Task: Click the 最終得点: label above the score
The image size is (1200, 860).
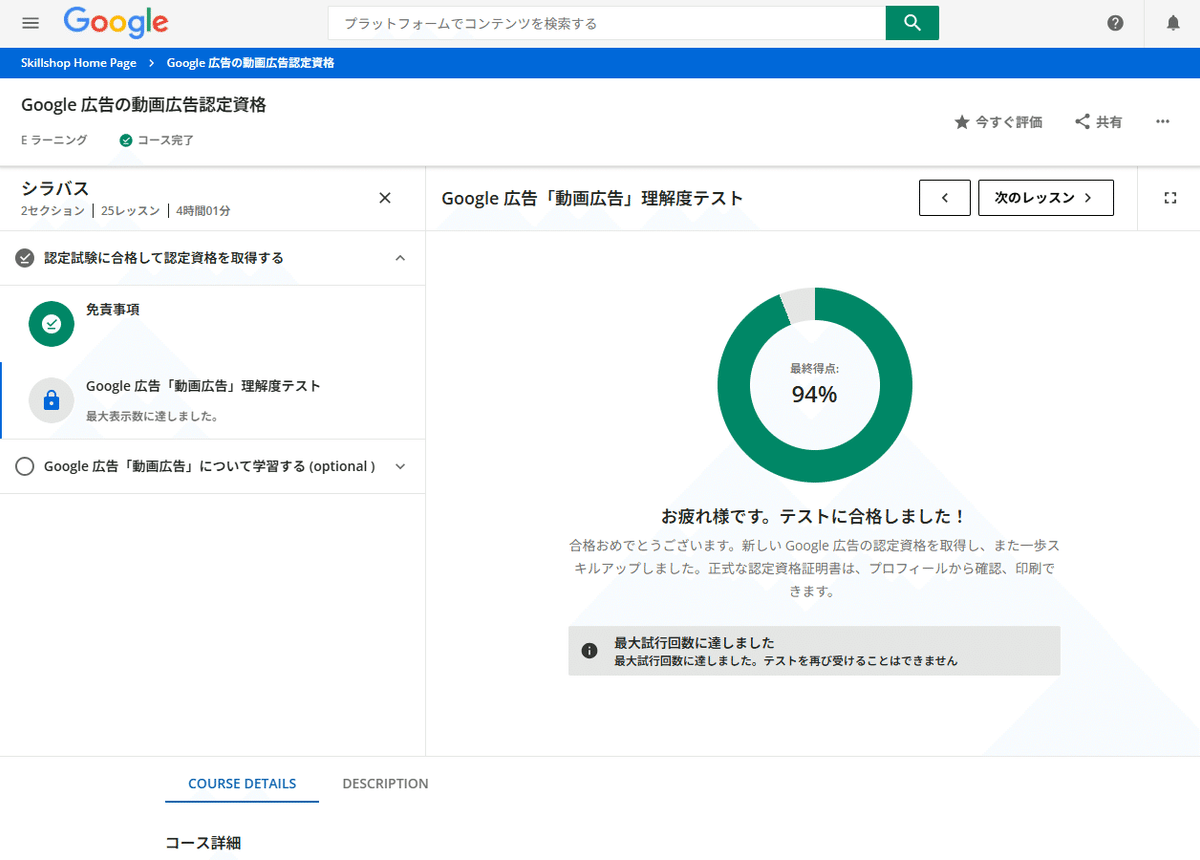Action: coord(815,368)
